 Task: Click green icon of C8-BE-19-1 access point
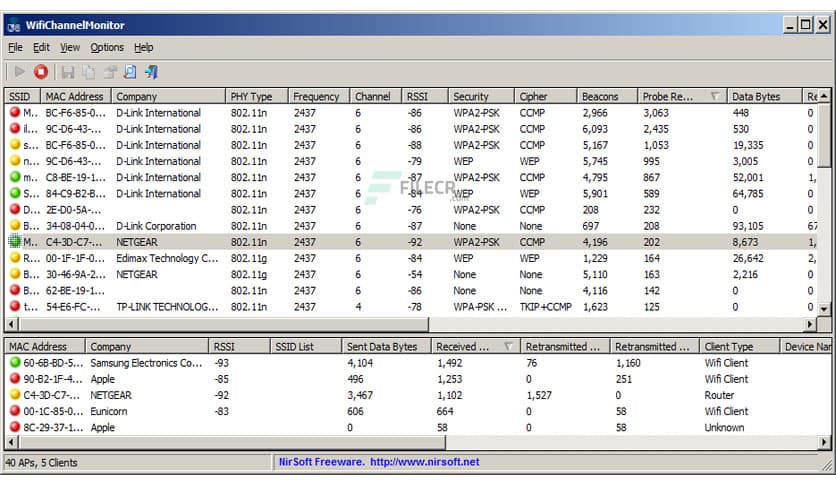pyautogui.click(x=15, y=176)
